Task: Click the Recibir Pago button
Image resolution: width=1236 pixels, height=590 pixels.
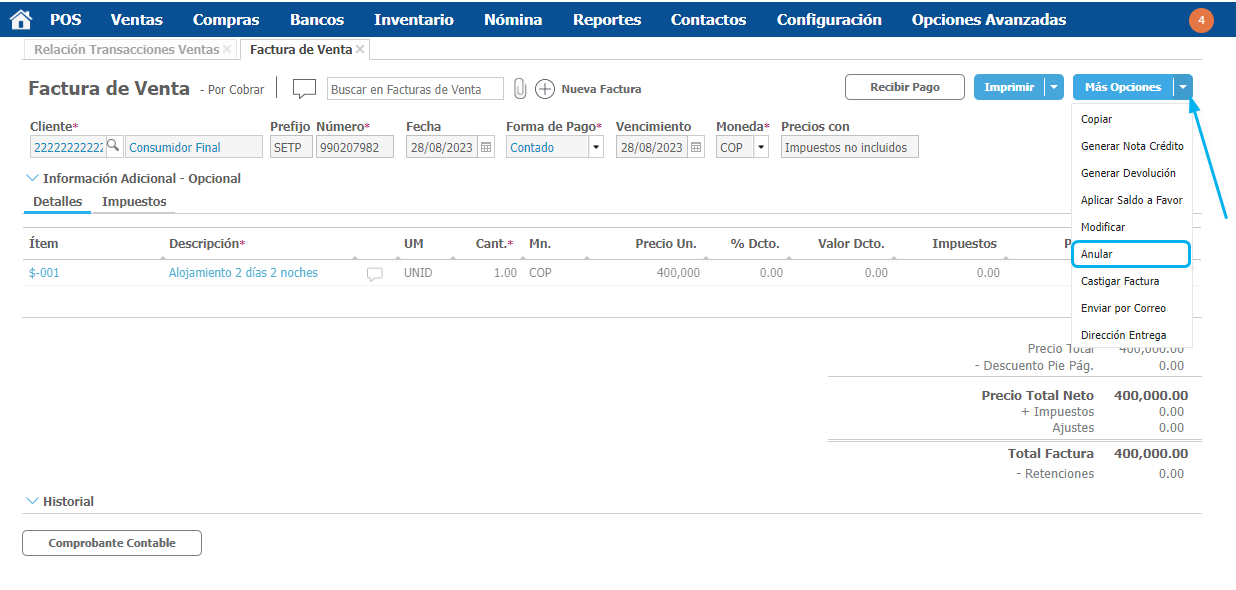Action: tap(905, 87)
